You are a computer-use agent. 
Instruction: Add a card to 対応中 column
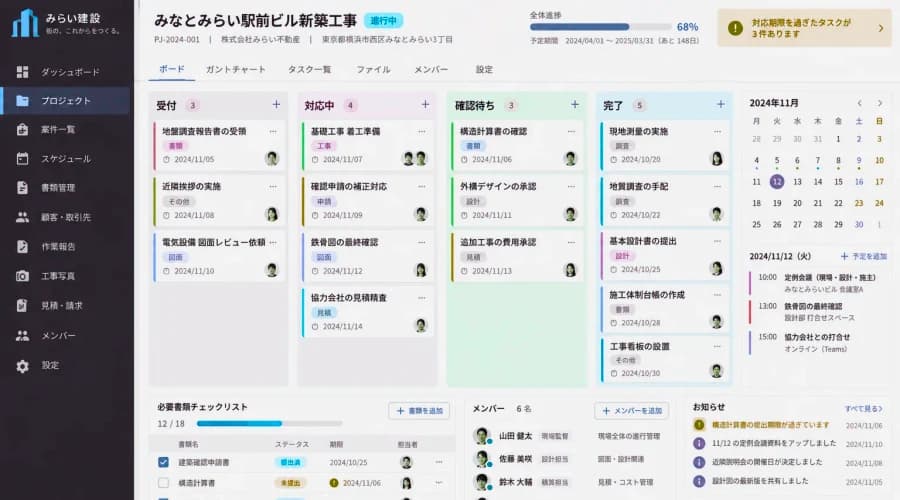(x=425, y=104)
